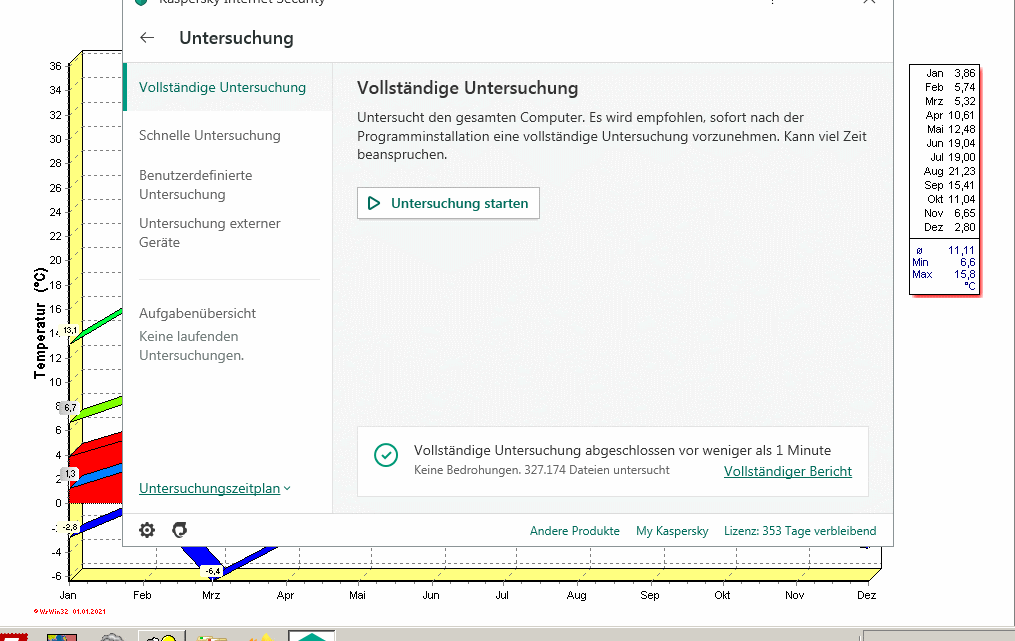
Task: Click the 6,7 data label on chart
Action: [70, 408]
